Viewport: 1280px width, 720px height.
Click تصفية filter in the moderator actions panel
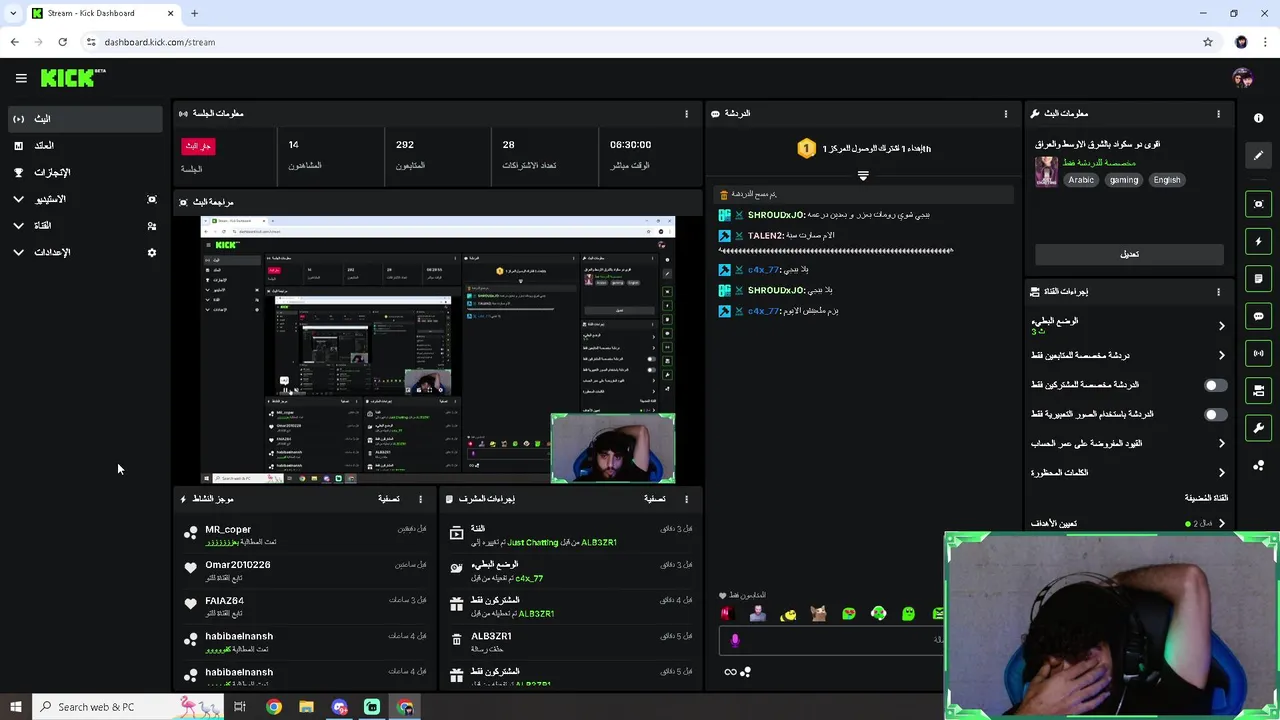pyautogui.click(x=655, y=499)
